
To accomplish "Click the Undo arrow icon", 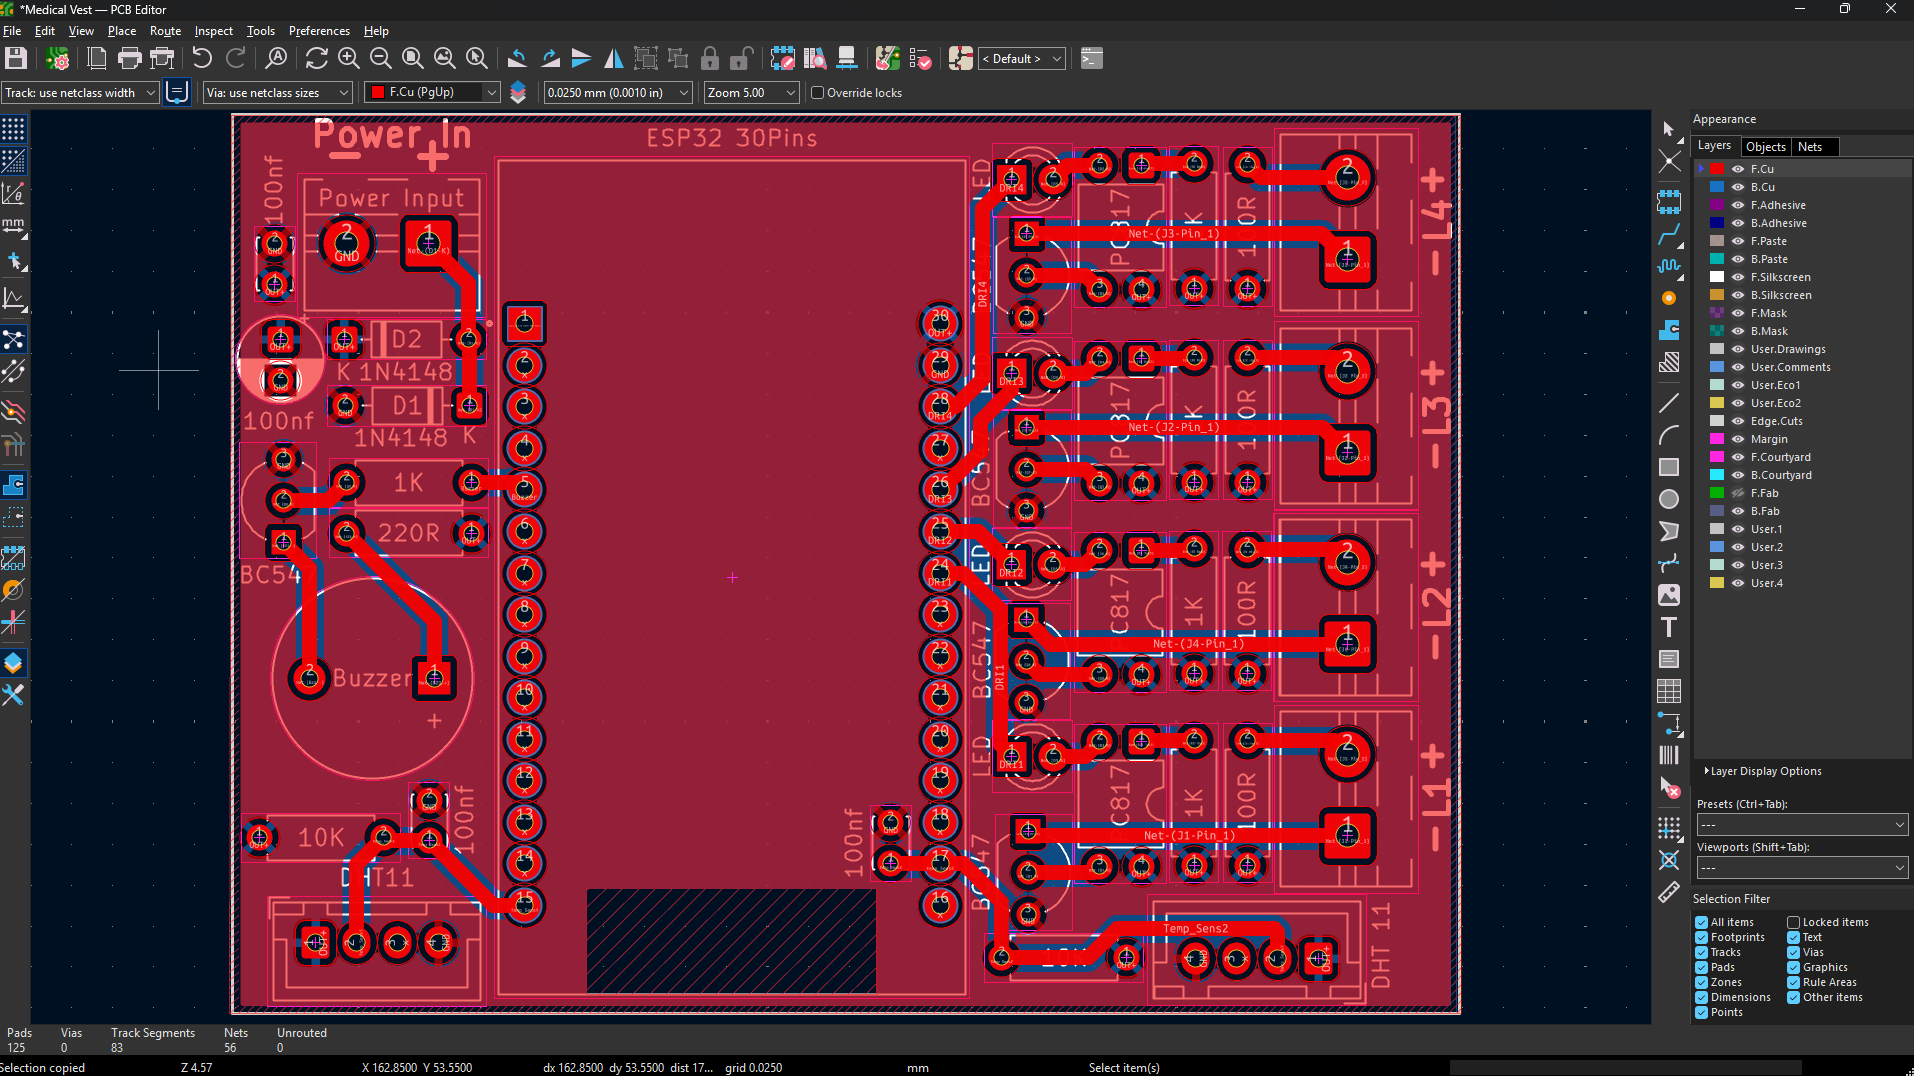I will (x=202, y=59).
